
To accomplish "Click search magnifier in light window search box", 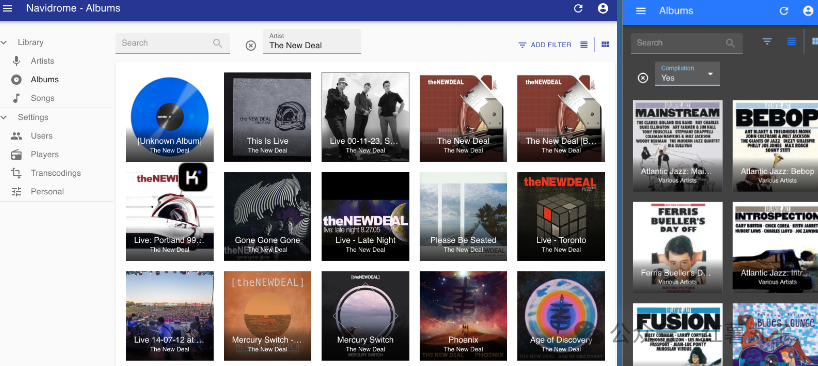I will 218,43.
